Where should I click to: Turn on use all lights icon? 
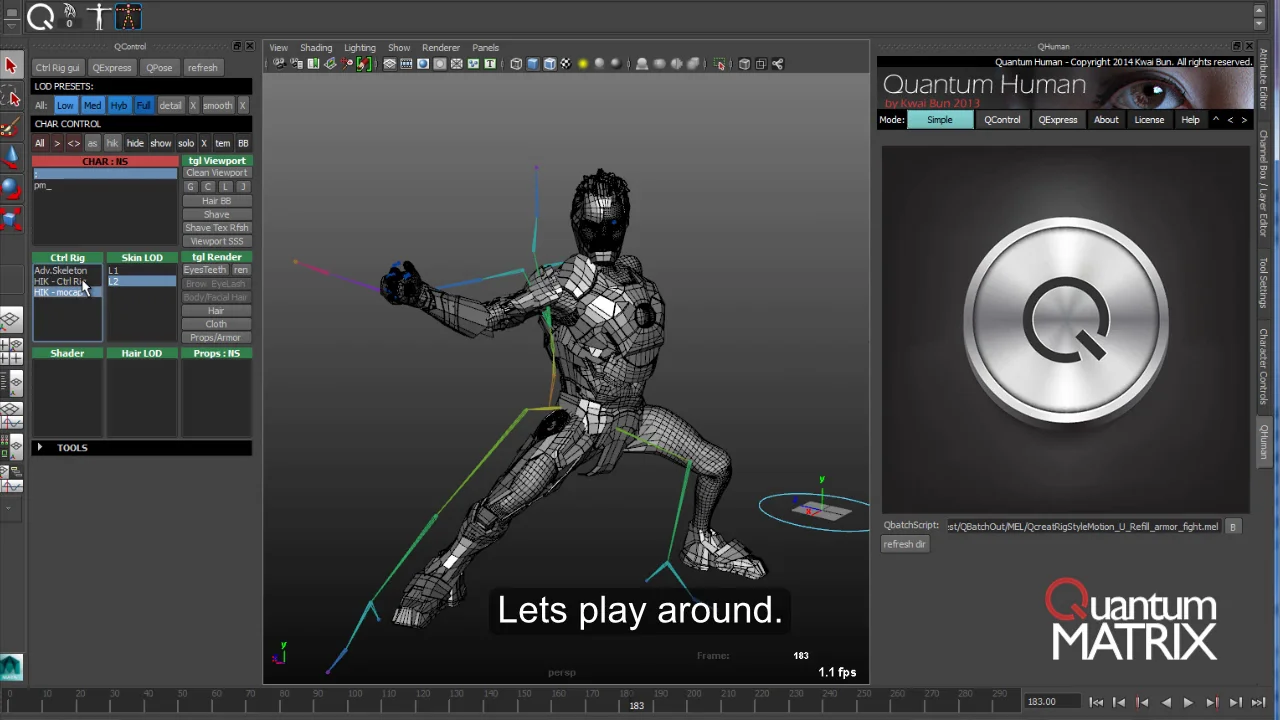point(583,64)
